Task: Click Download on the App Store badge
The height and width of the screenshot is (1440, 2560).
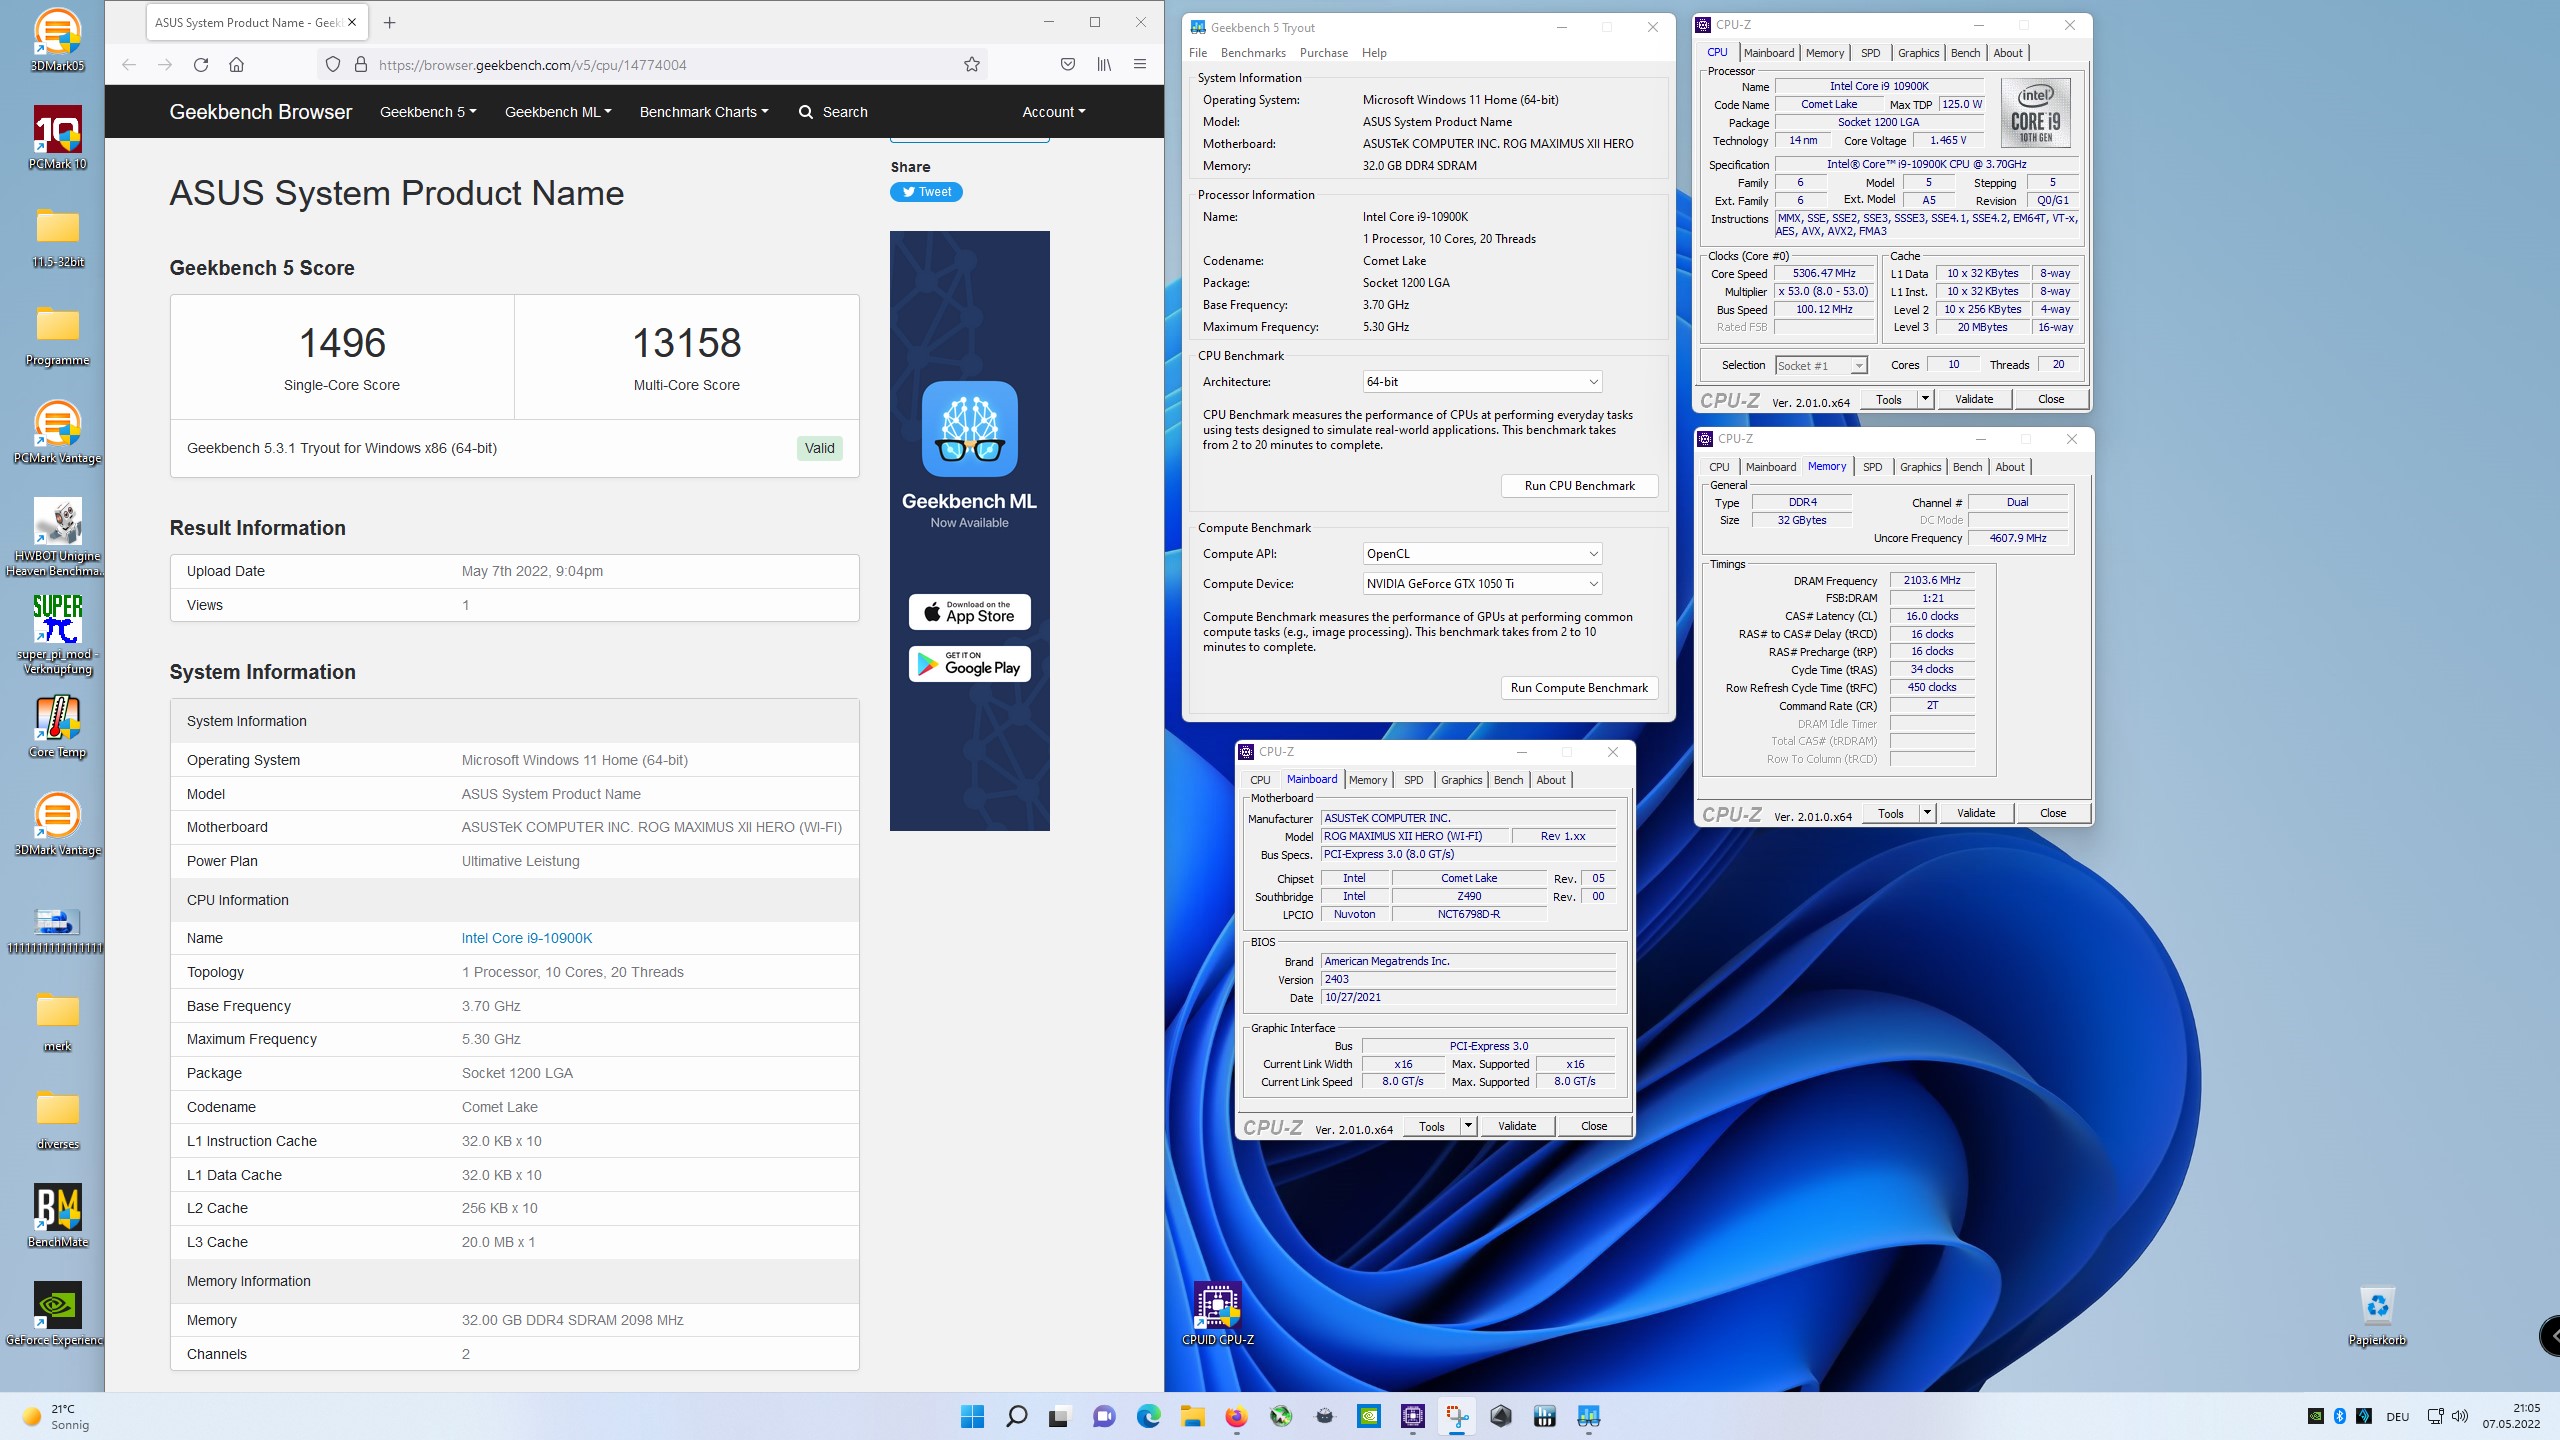Action: point(969,612)
